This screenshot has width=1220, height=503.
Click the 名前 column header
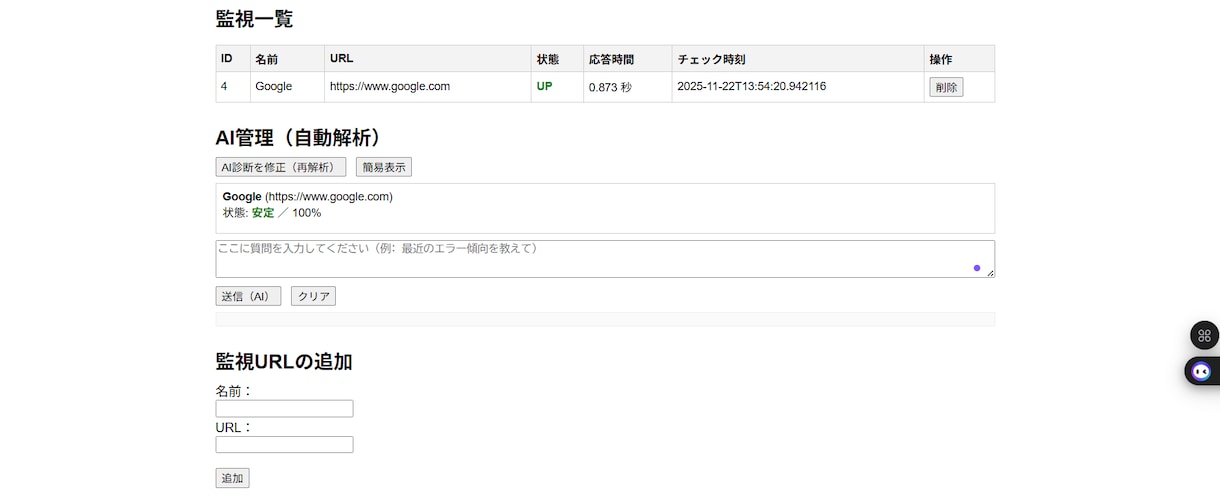coord(287,58)
